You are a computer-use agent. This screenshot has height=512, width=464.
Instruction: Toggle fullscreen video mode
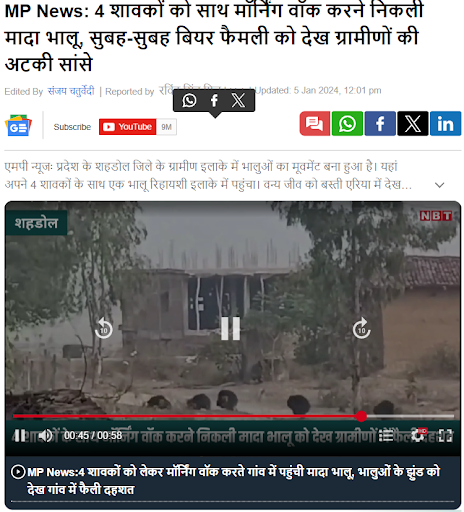(446, 435)
